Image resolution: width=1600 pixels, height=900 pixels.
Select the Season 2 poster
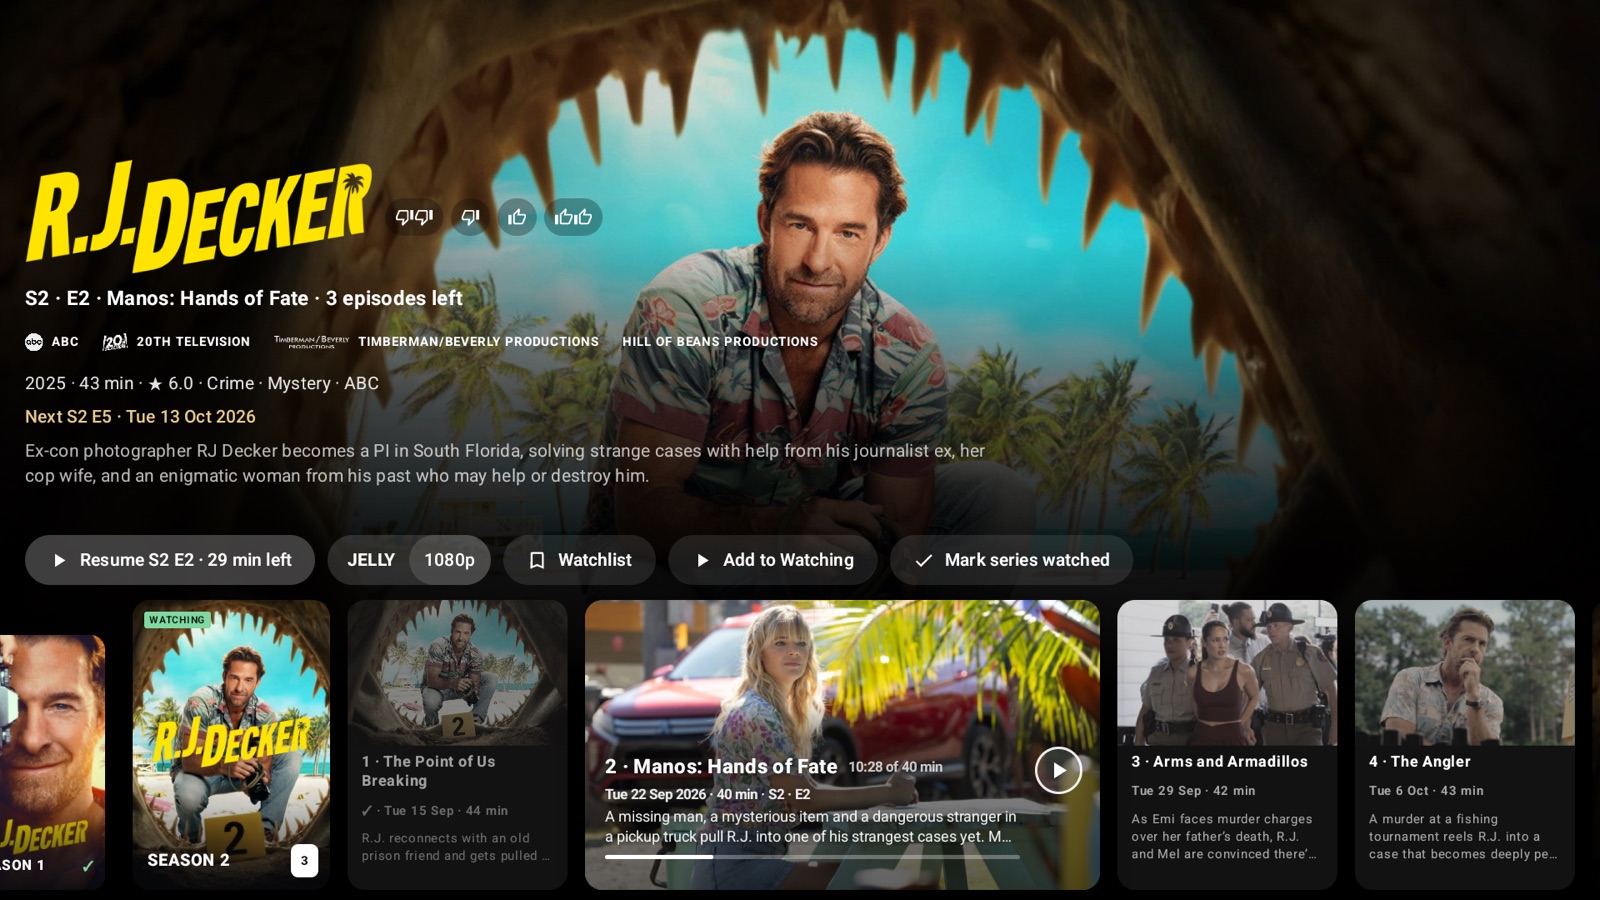[231, 745]
